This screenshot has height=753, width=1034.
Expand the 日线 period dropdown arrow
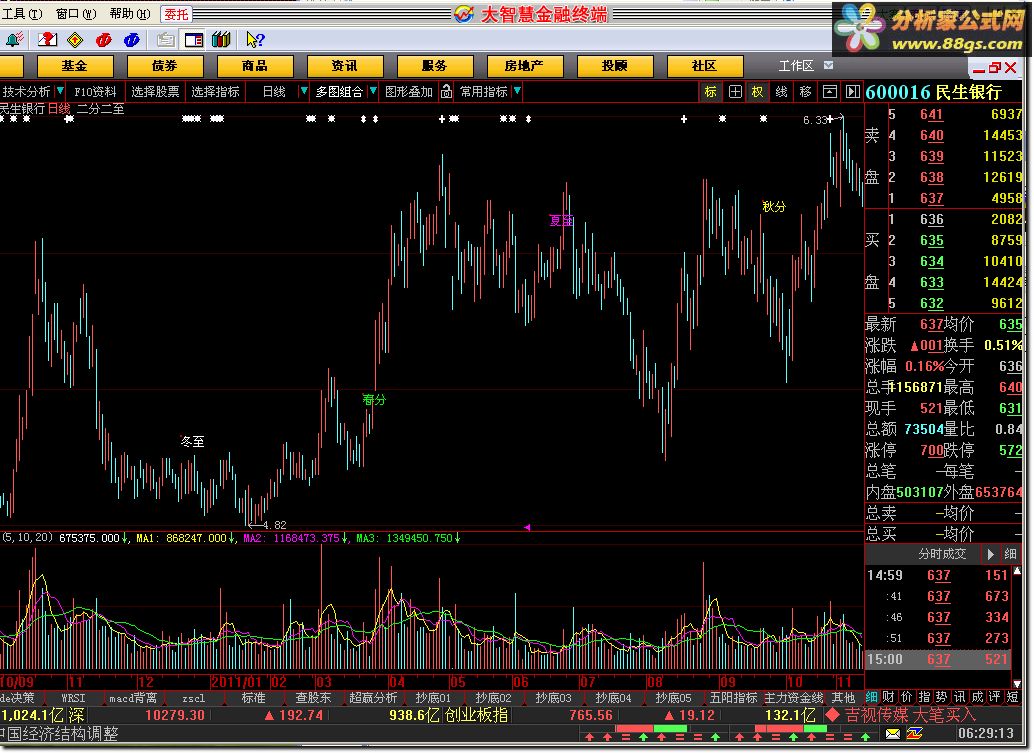coord(303,91)
